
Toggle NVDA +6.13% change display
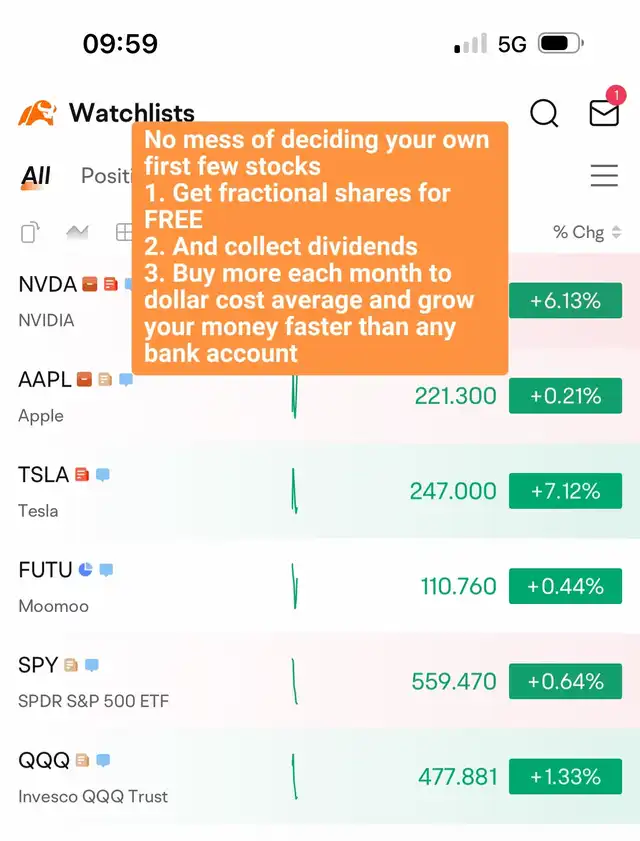pyautogui.click(x=565, y=300)
